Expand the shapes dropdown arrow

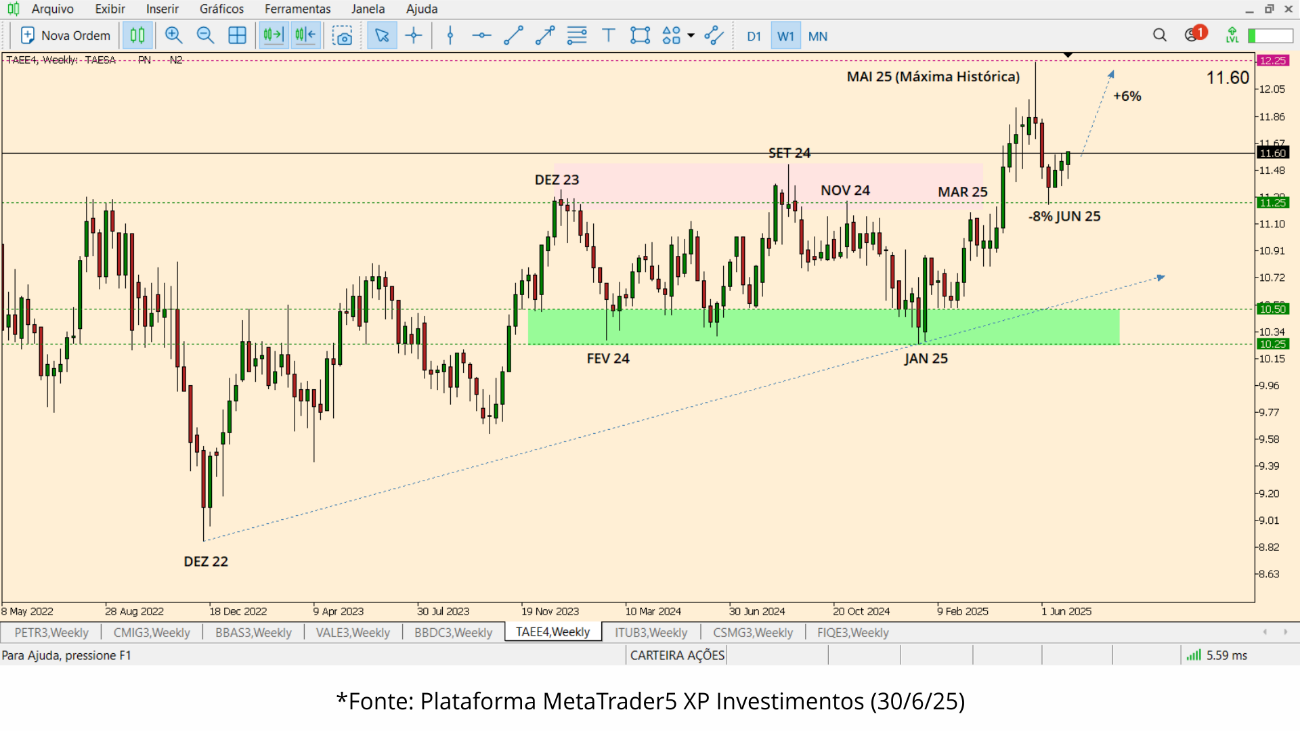[x=691, y=36]
